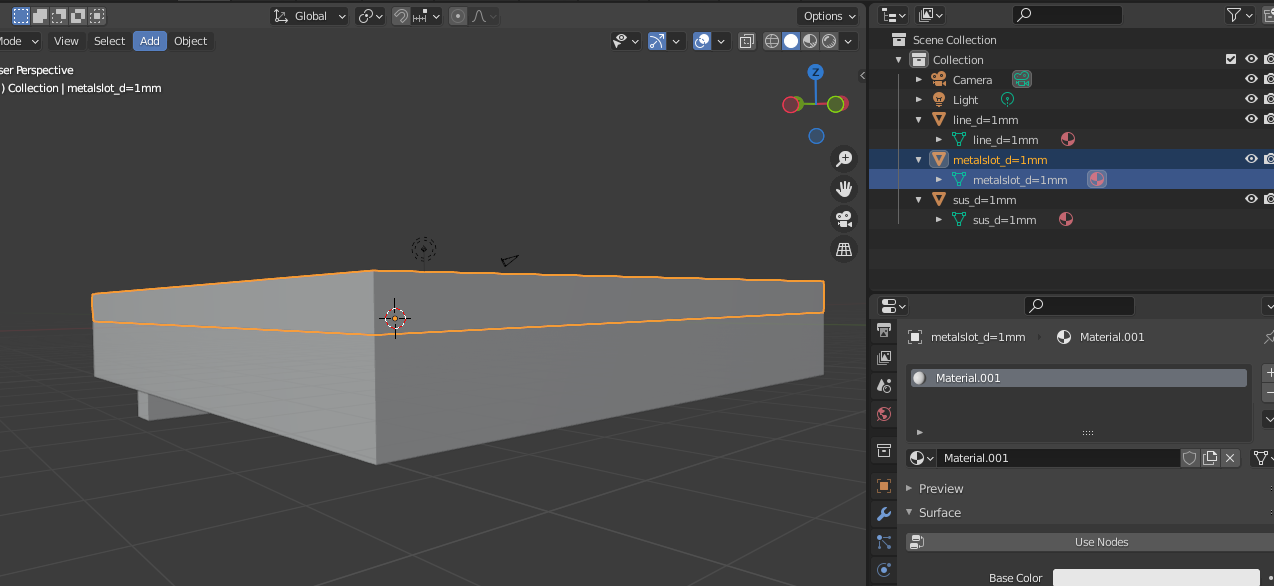Expand the Camera tree row
Screen dimensions: 1274x586
click(x=919, y=79)
